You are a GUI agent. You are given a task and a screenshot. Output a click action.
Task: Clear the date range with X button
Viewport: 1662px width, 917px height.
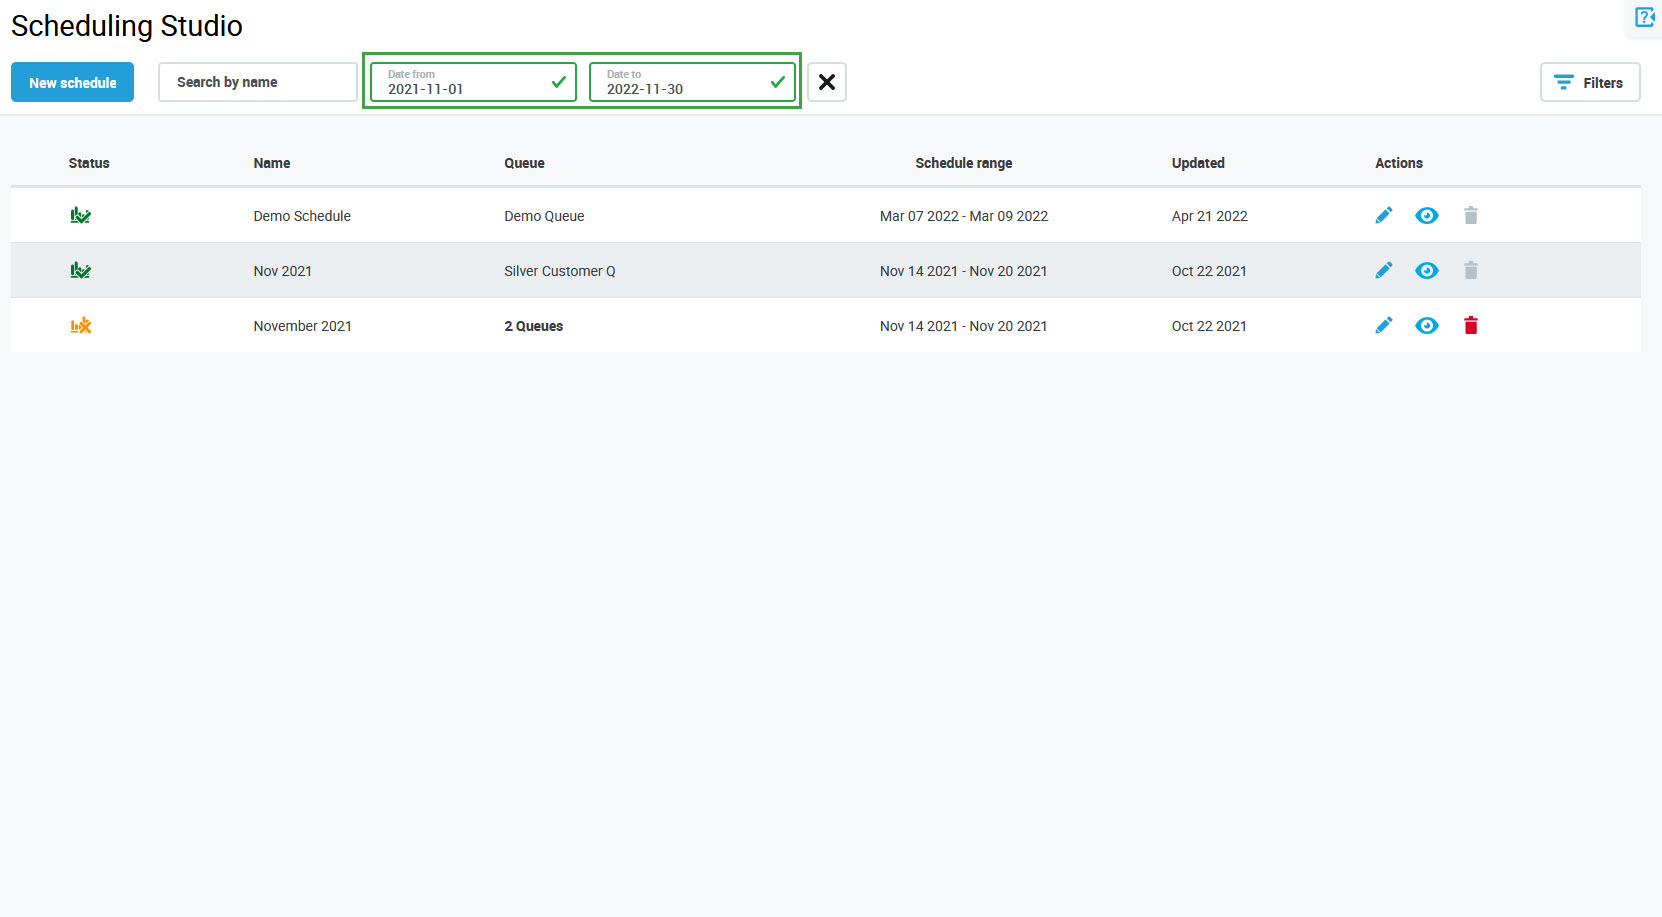point(827,83)
